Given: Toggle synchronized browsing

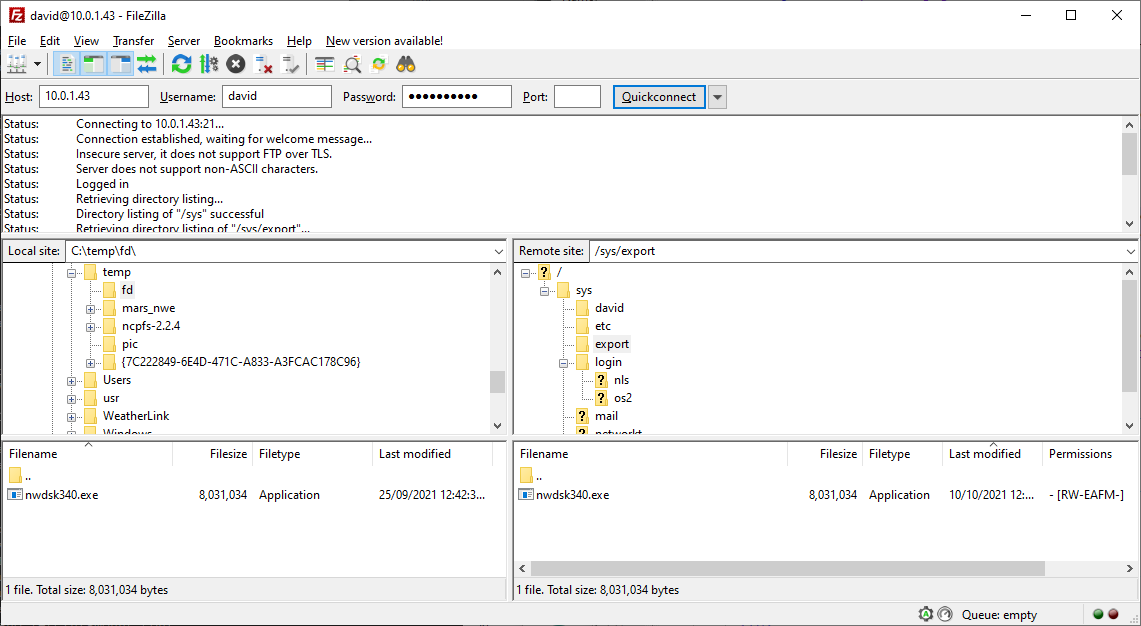Looking at the screenshot, I should pos(378,65).
